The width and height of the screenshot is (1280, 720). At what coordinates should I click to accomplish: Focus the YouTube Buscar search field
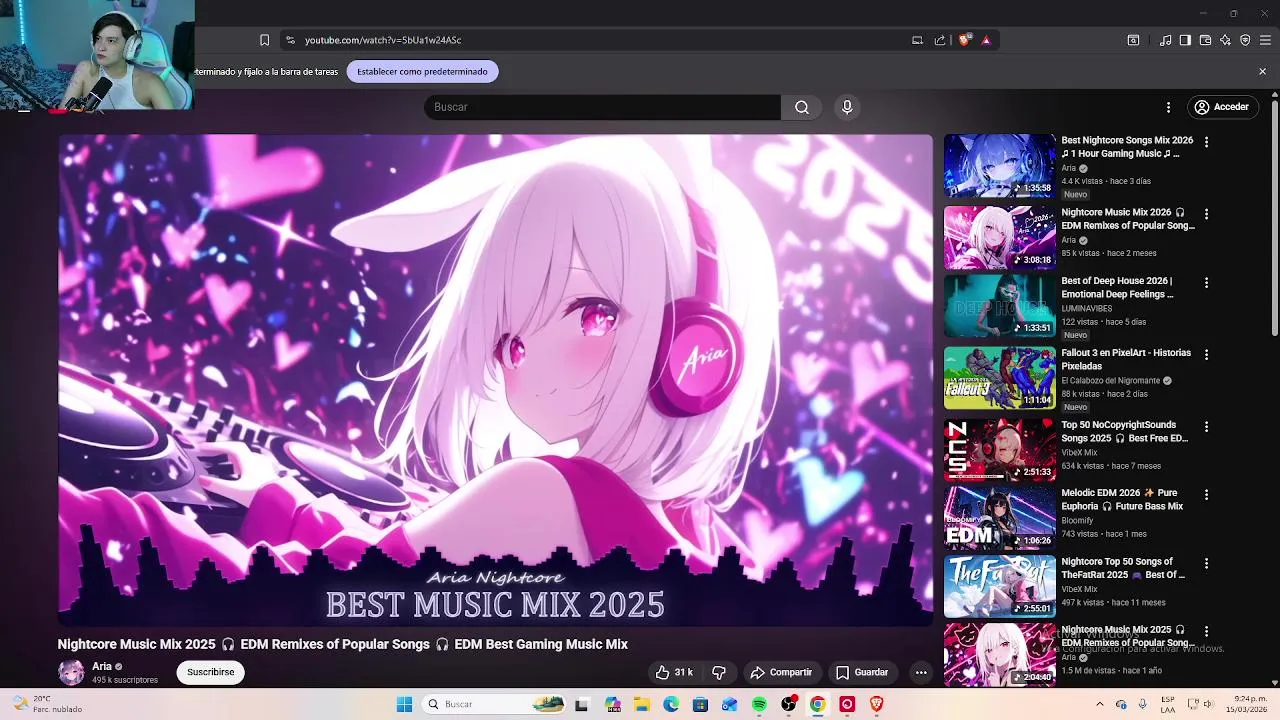click(603, 107)
